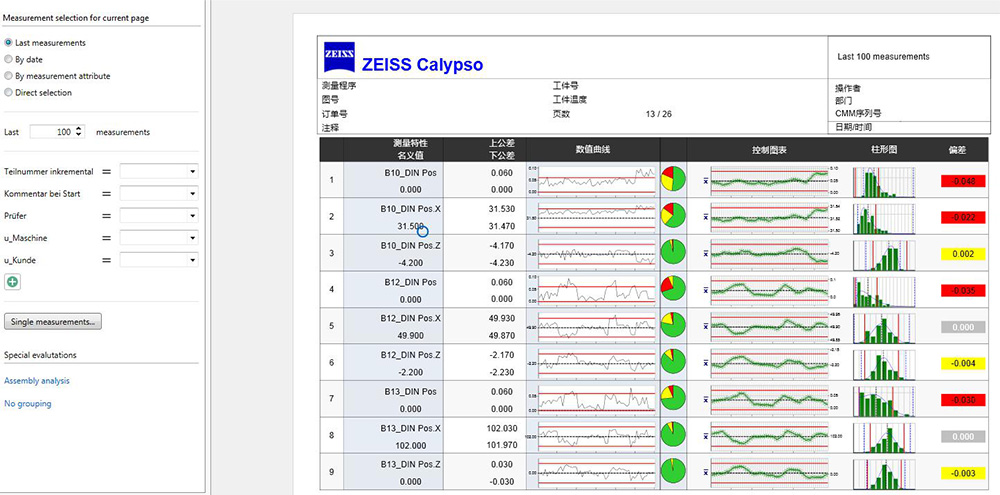1000x495 pixels.
Task: Click the pie chart icon for B13_DIN Pos
Action: pyautogui.click(x=673, y=397)
